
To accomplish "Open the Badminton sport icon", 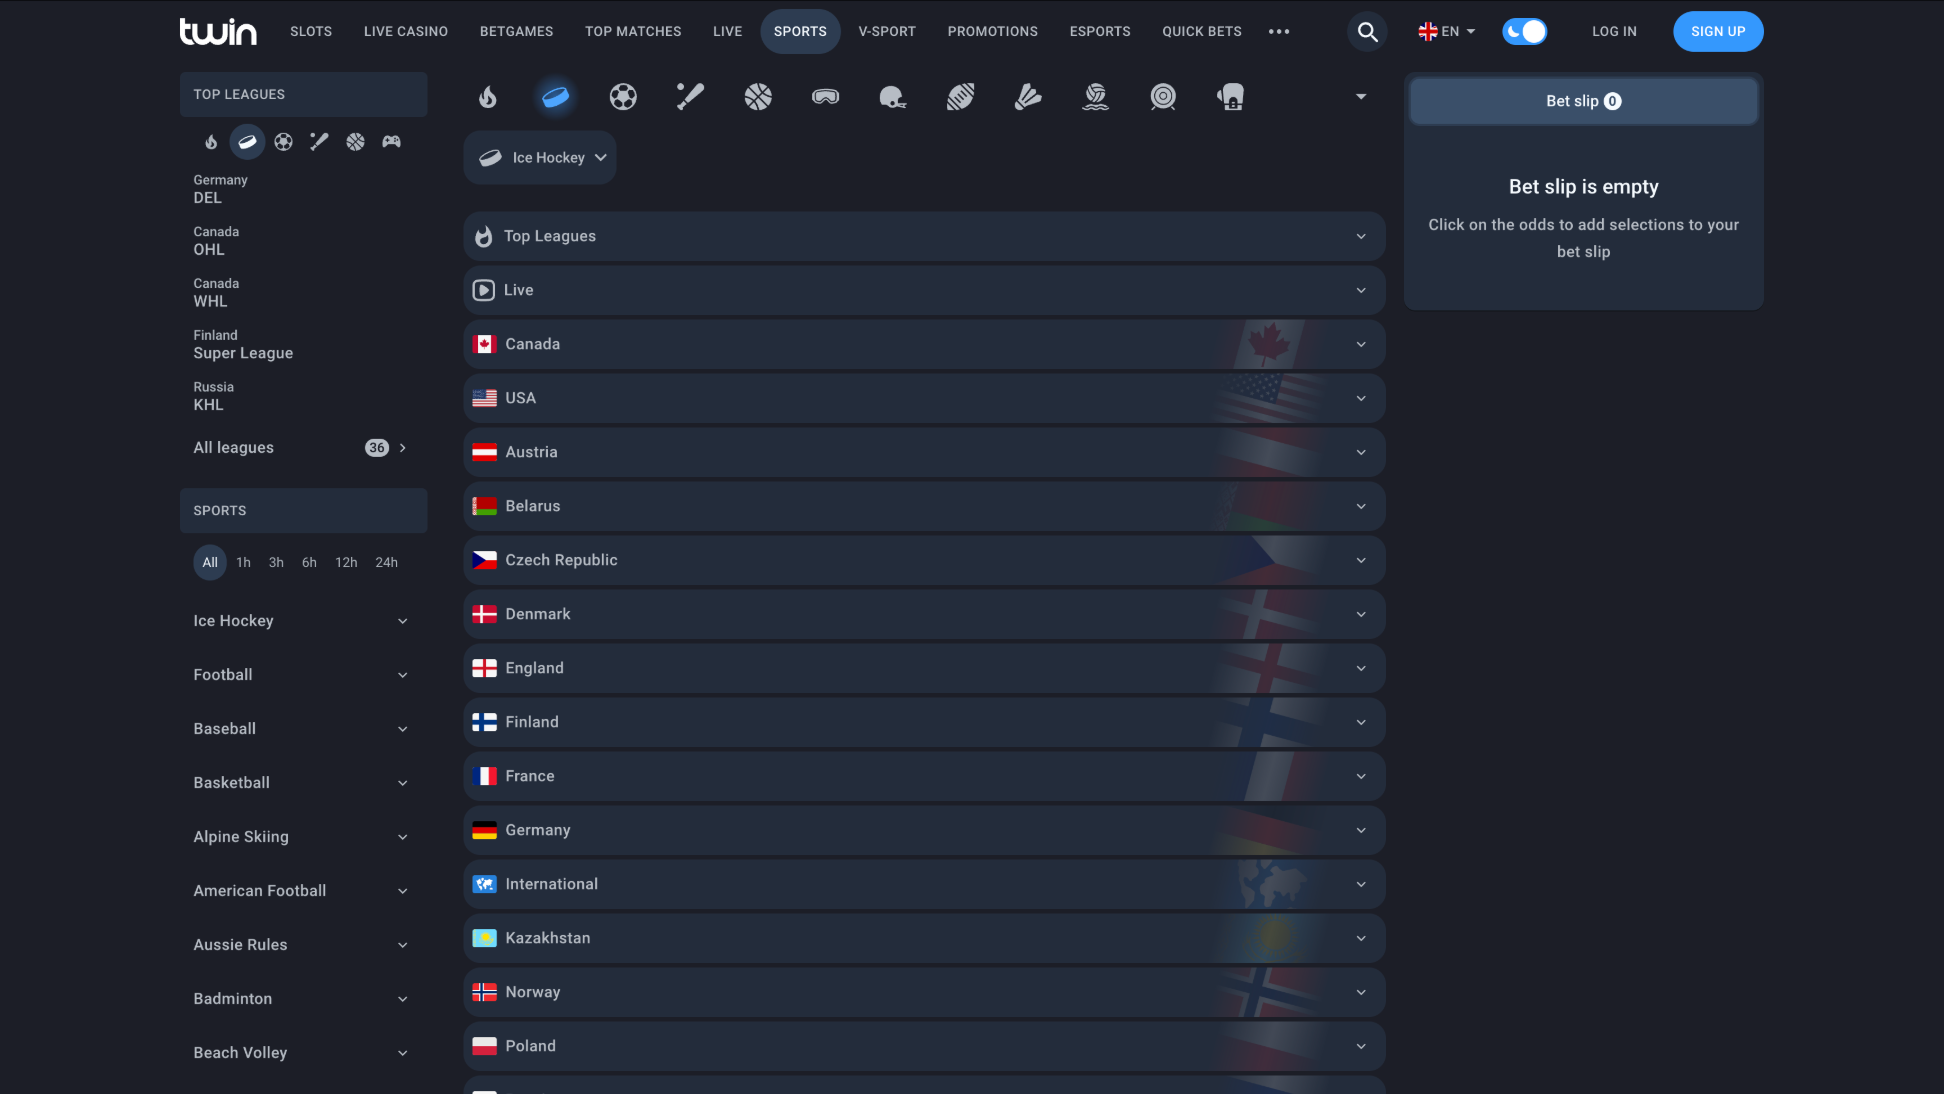I will coord(1029,97).
